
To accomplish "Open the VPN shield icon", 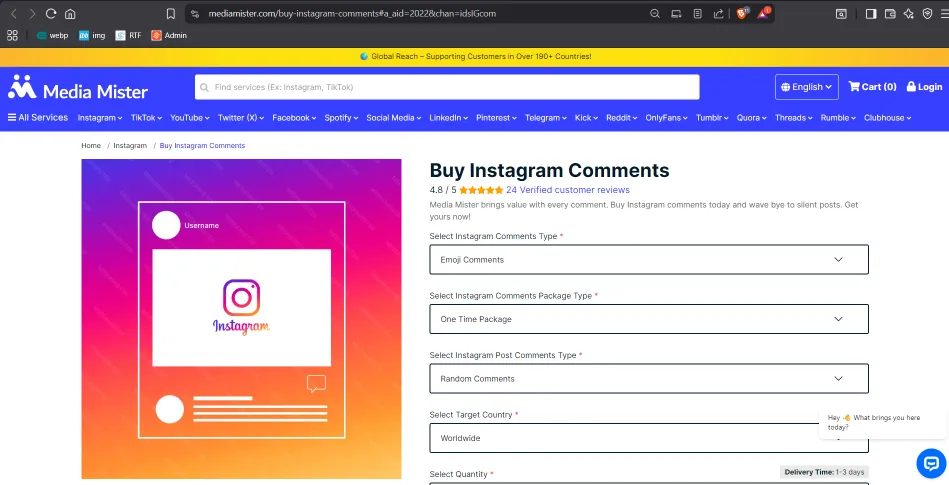I will 927,13.
